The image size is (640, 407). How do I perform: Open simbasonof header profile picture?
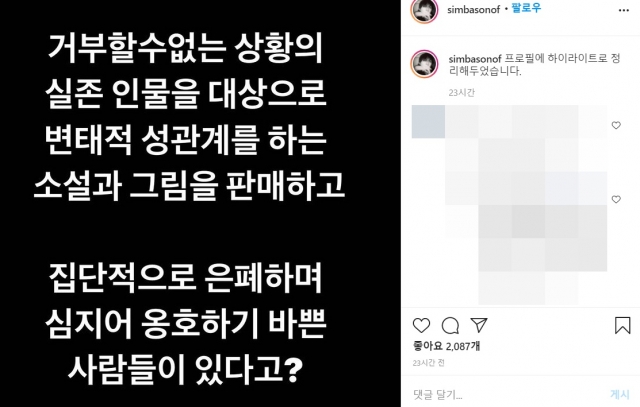point(424,10)
